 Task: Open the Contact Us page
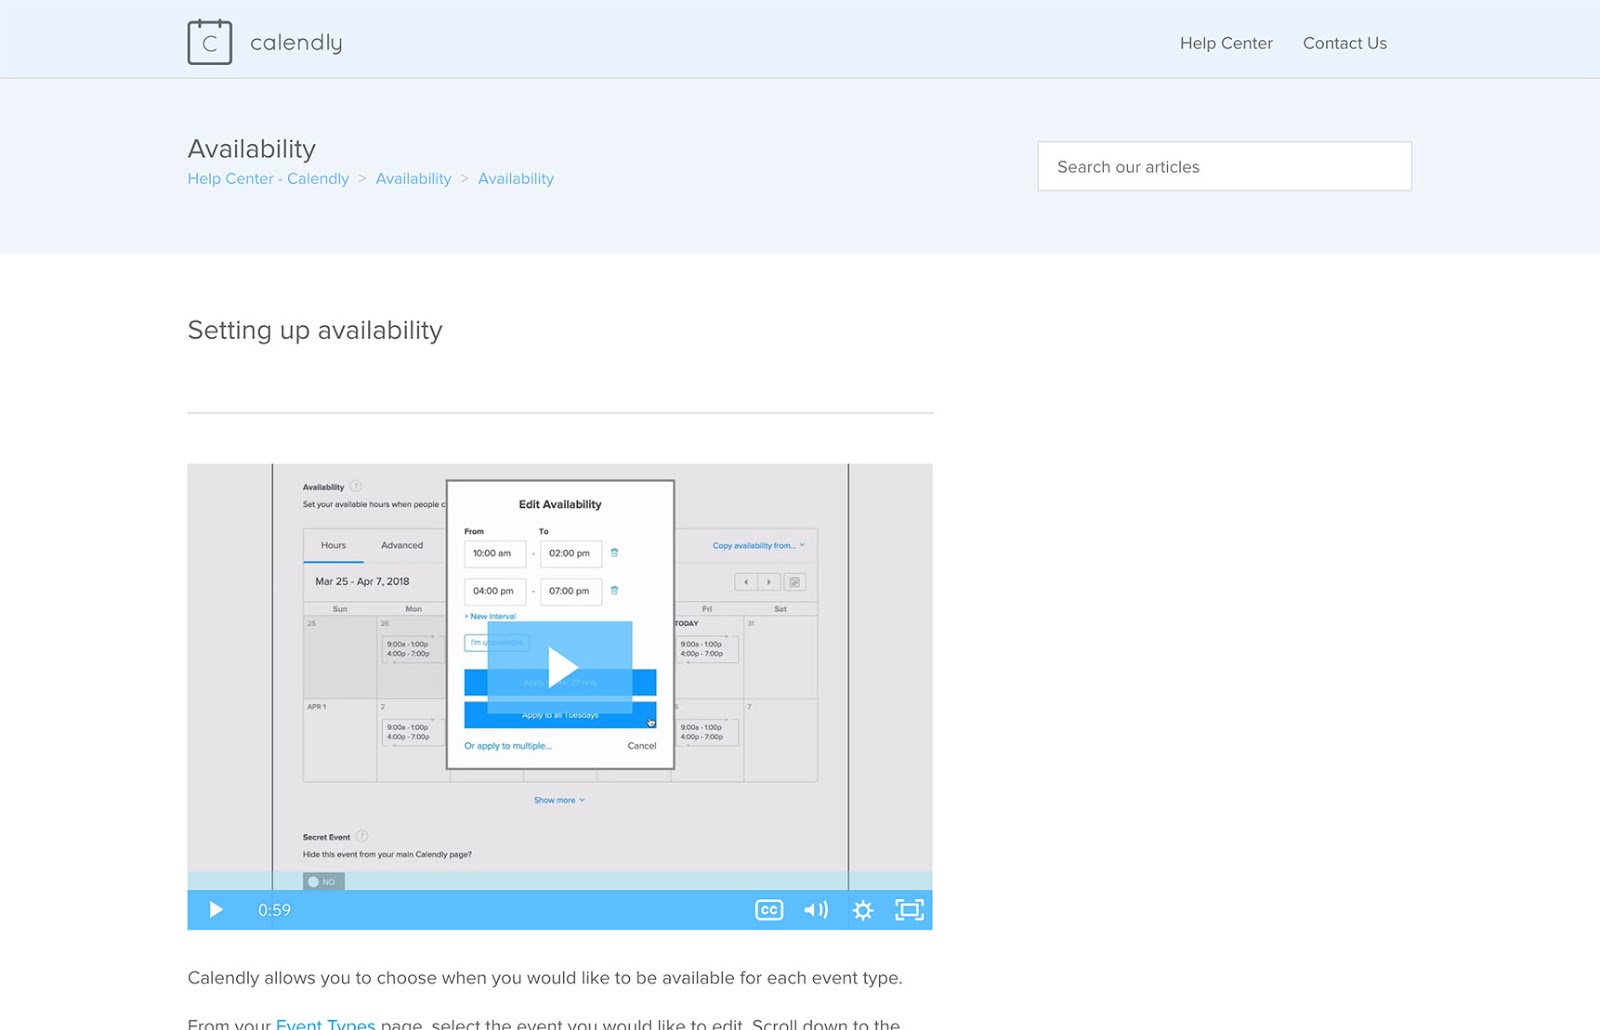(1345, 43)
